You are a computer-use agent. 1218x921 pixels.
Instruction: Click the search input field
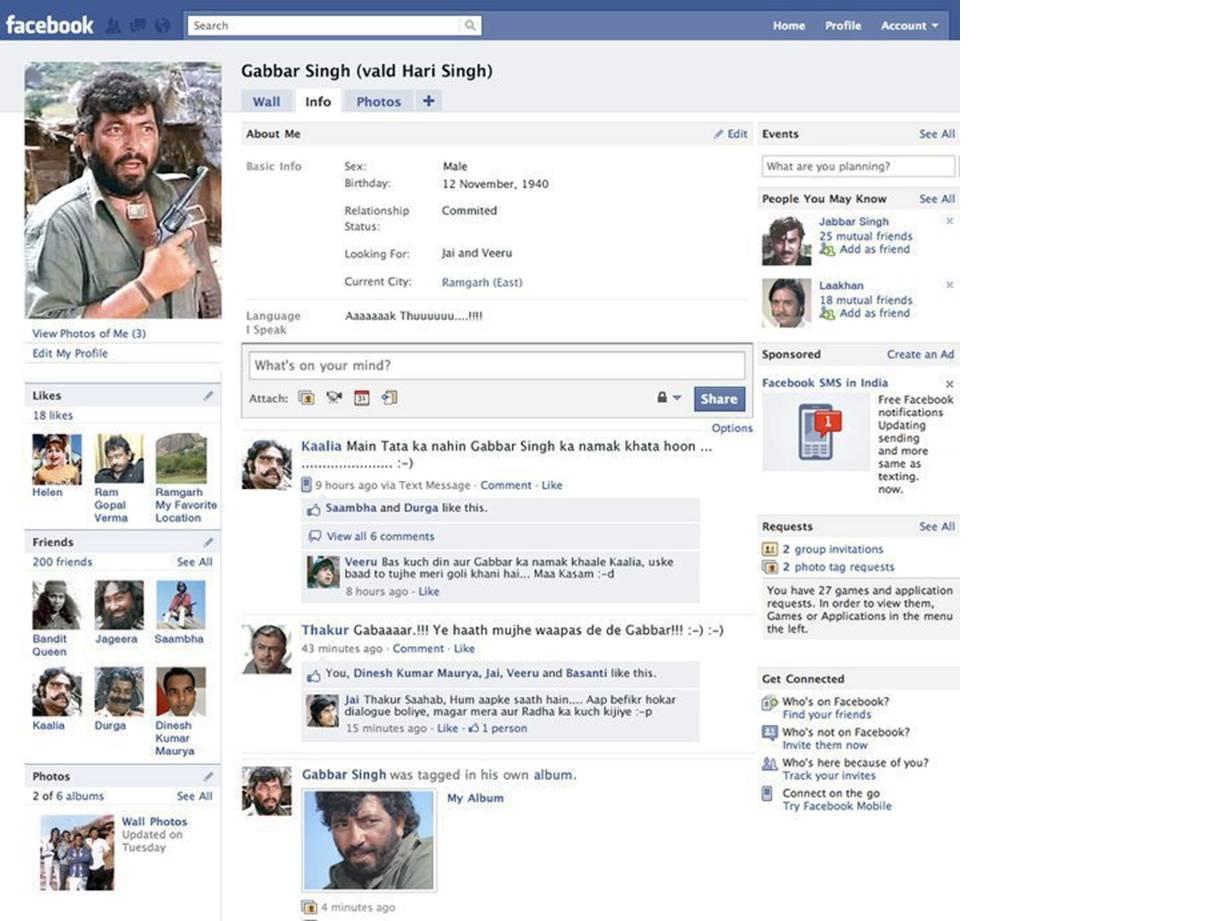324,26
